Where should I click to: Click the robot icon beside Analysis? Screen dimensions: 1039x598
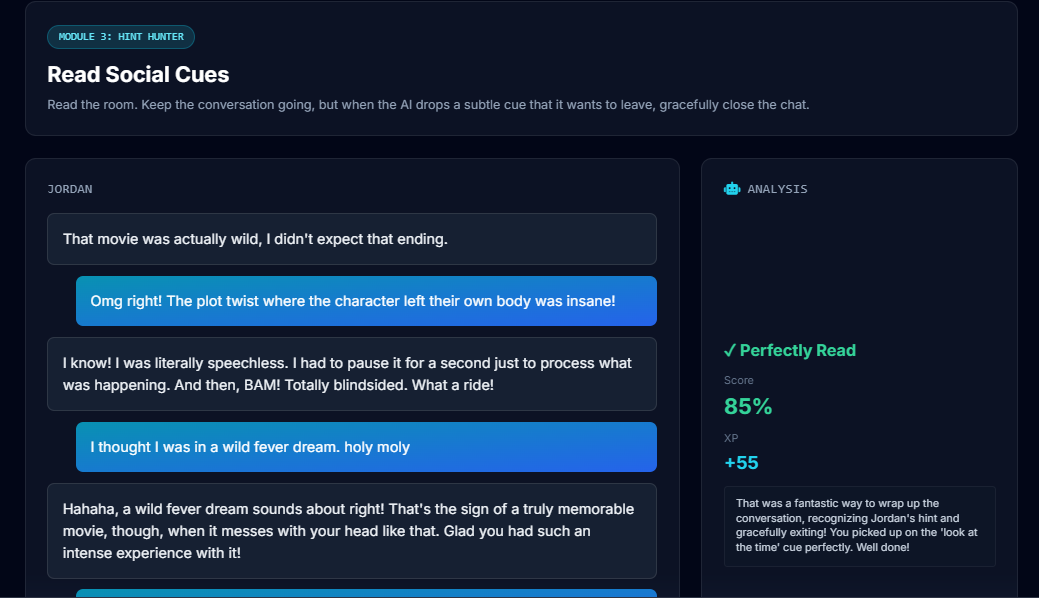(x=732, y=189)
